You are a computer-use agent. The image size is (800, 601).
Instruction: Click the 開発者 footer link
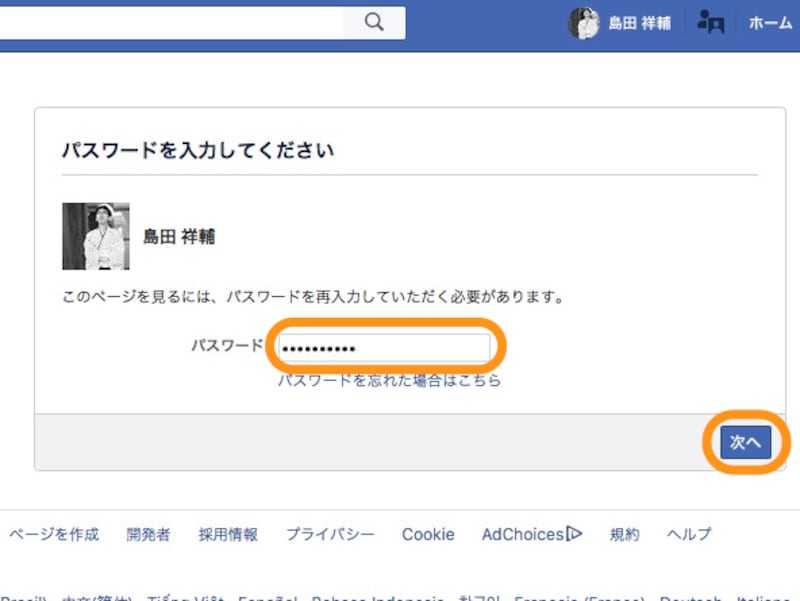pyautogui.click(x=148, y=534)
